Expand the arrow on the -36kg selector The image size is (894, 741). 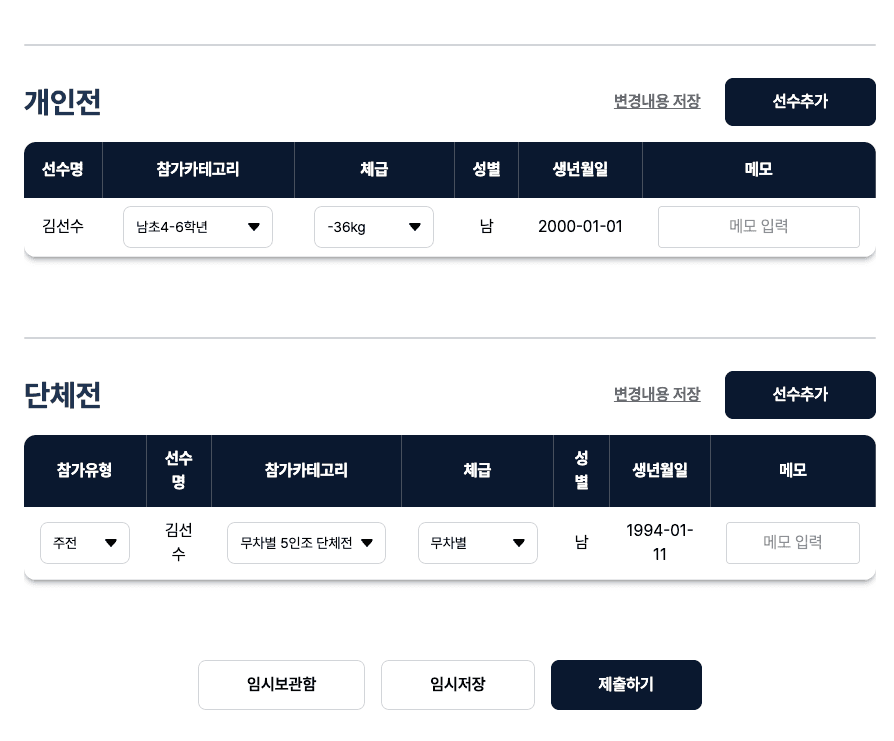[x=414, y=227]
